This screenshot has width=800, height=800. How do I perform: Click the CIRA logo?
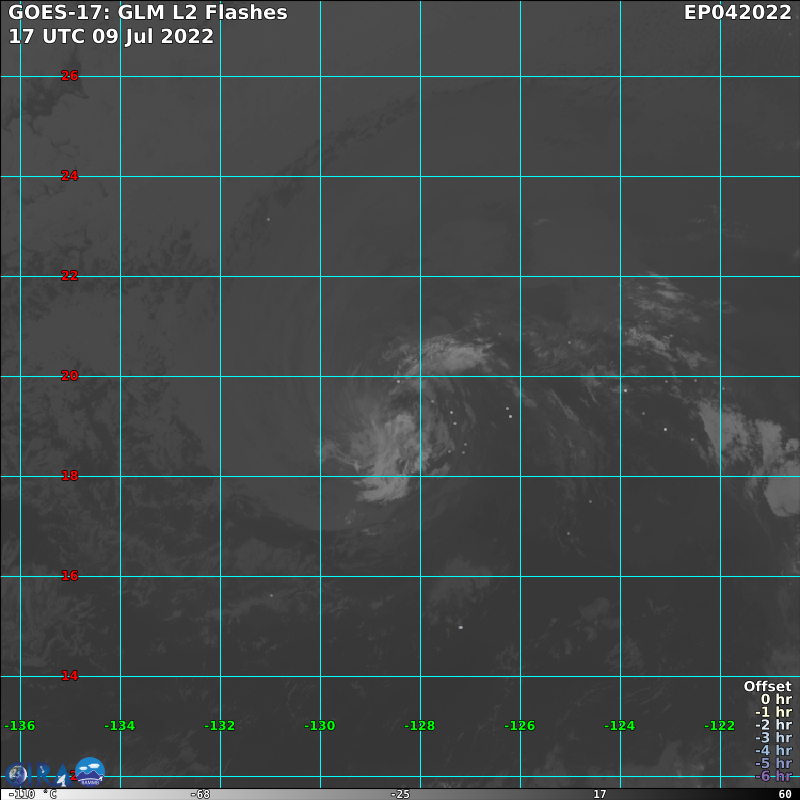pyautogui.click(x=40, y=773)
